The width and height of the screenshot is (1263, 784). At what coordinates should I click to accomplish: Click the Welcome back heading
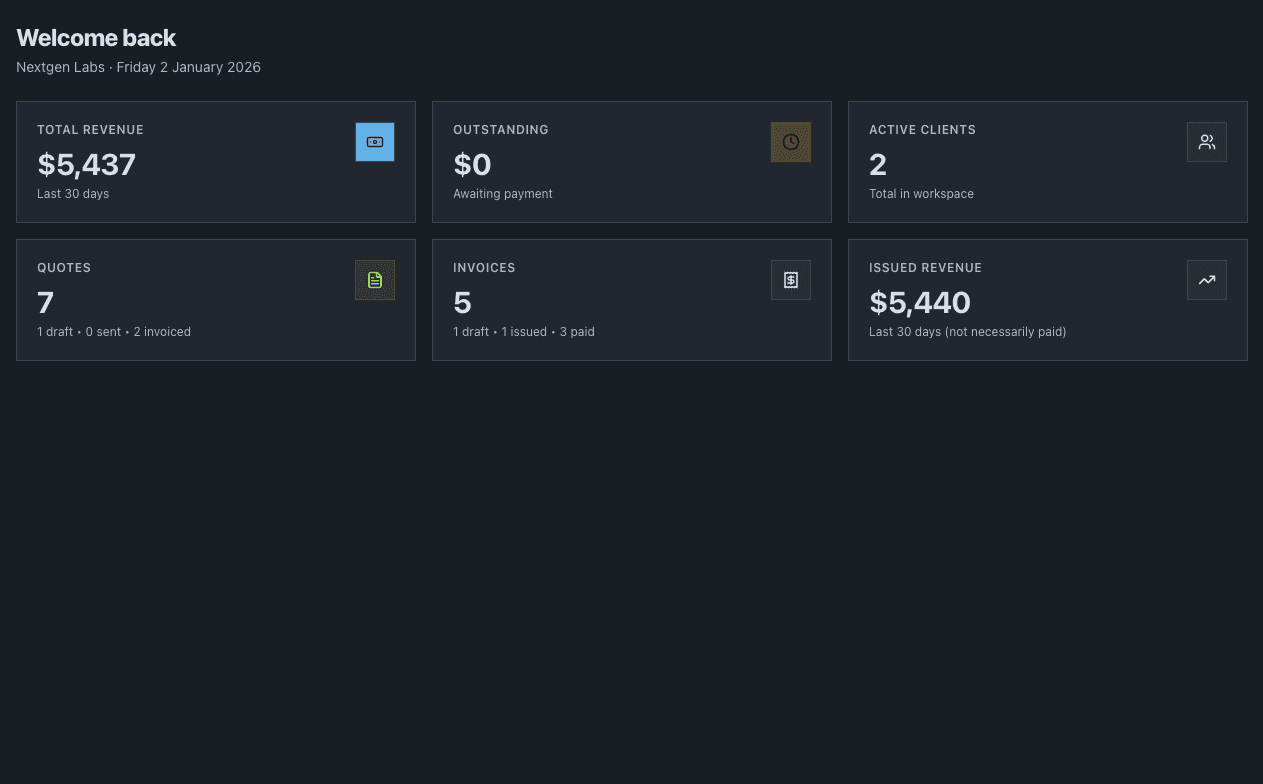[x=96, y=38]
